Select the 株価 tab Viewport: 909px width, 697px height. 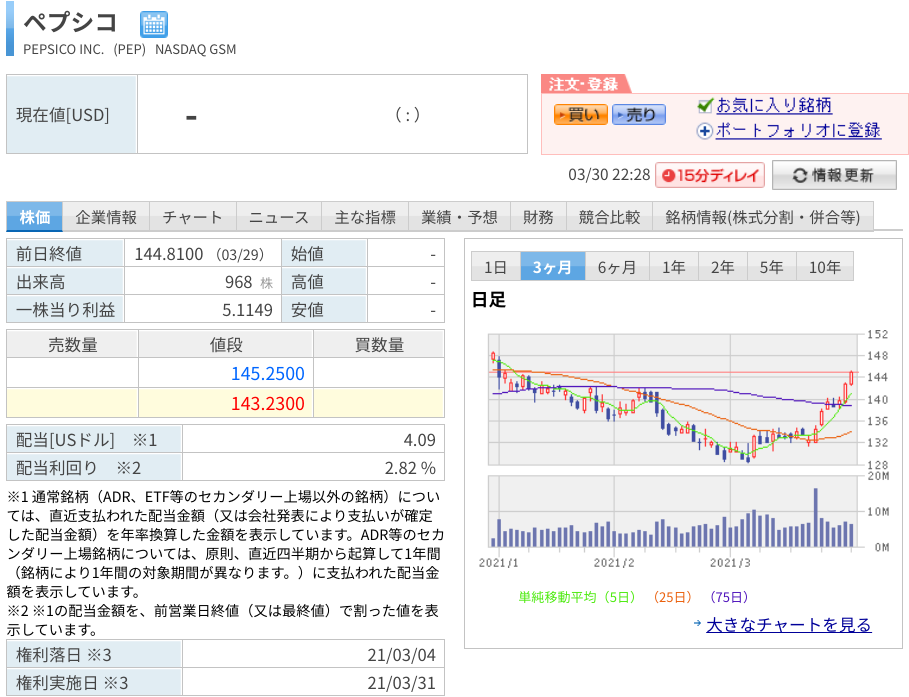pyautogui.click(x=35, y=217)
